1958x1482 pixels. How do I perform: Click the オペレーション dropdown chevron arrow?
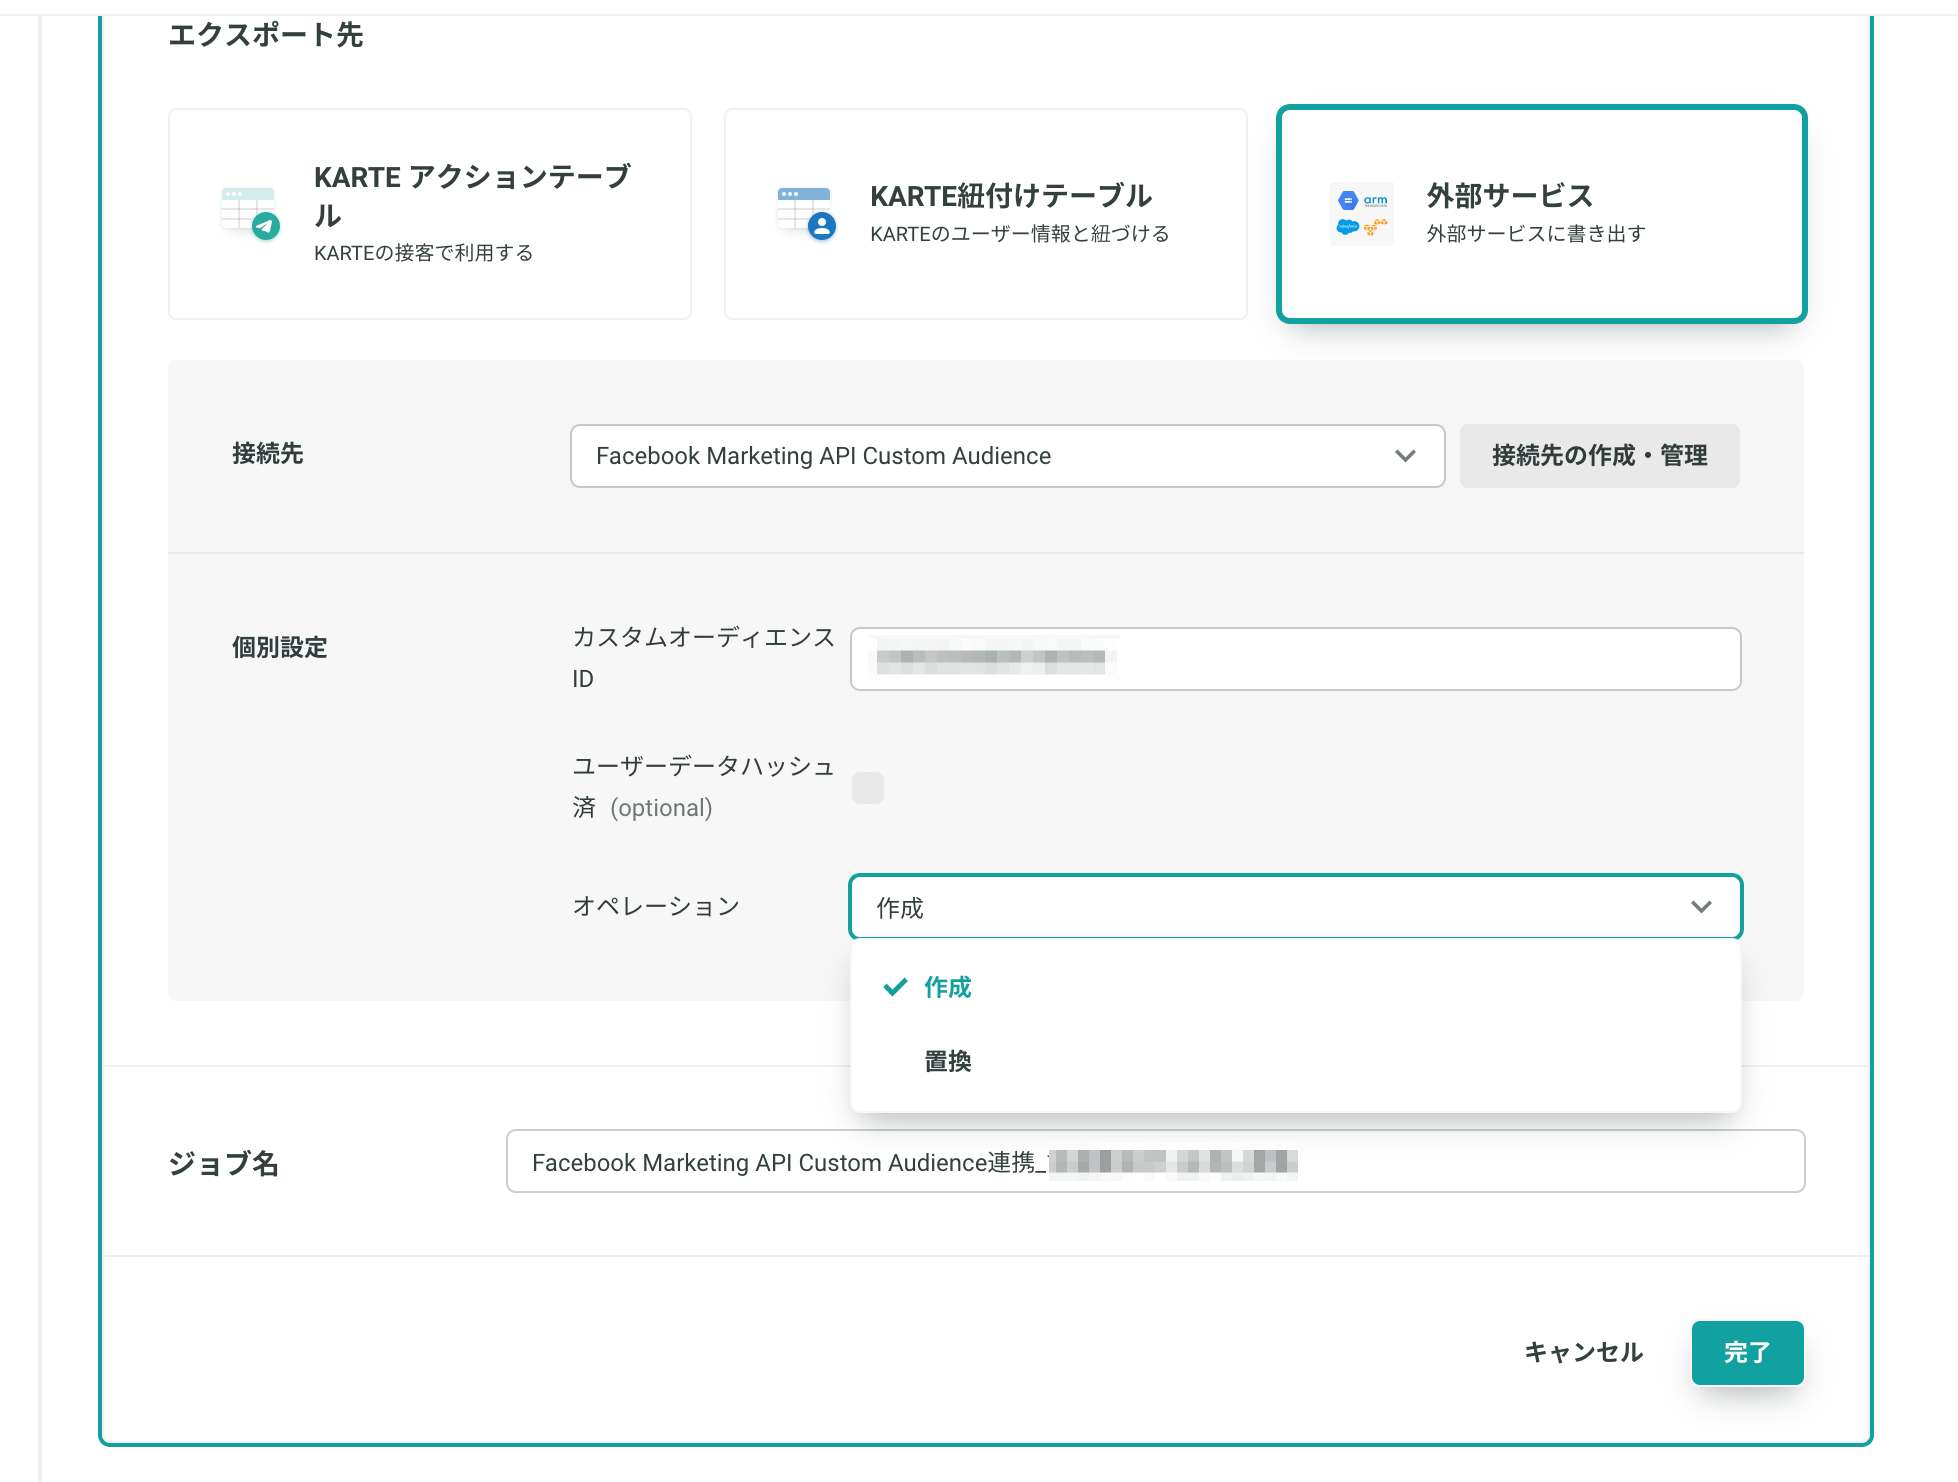(x=1701, y=907)
